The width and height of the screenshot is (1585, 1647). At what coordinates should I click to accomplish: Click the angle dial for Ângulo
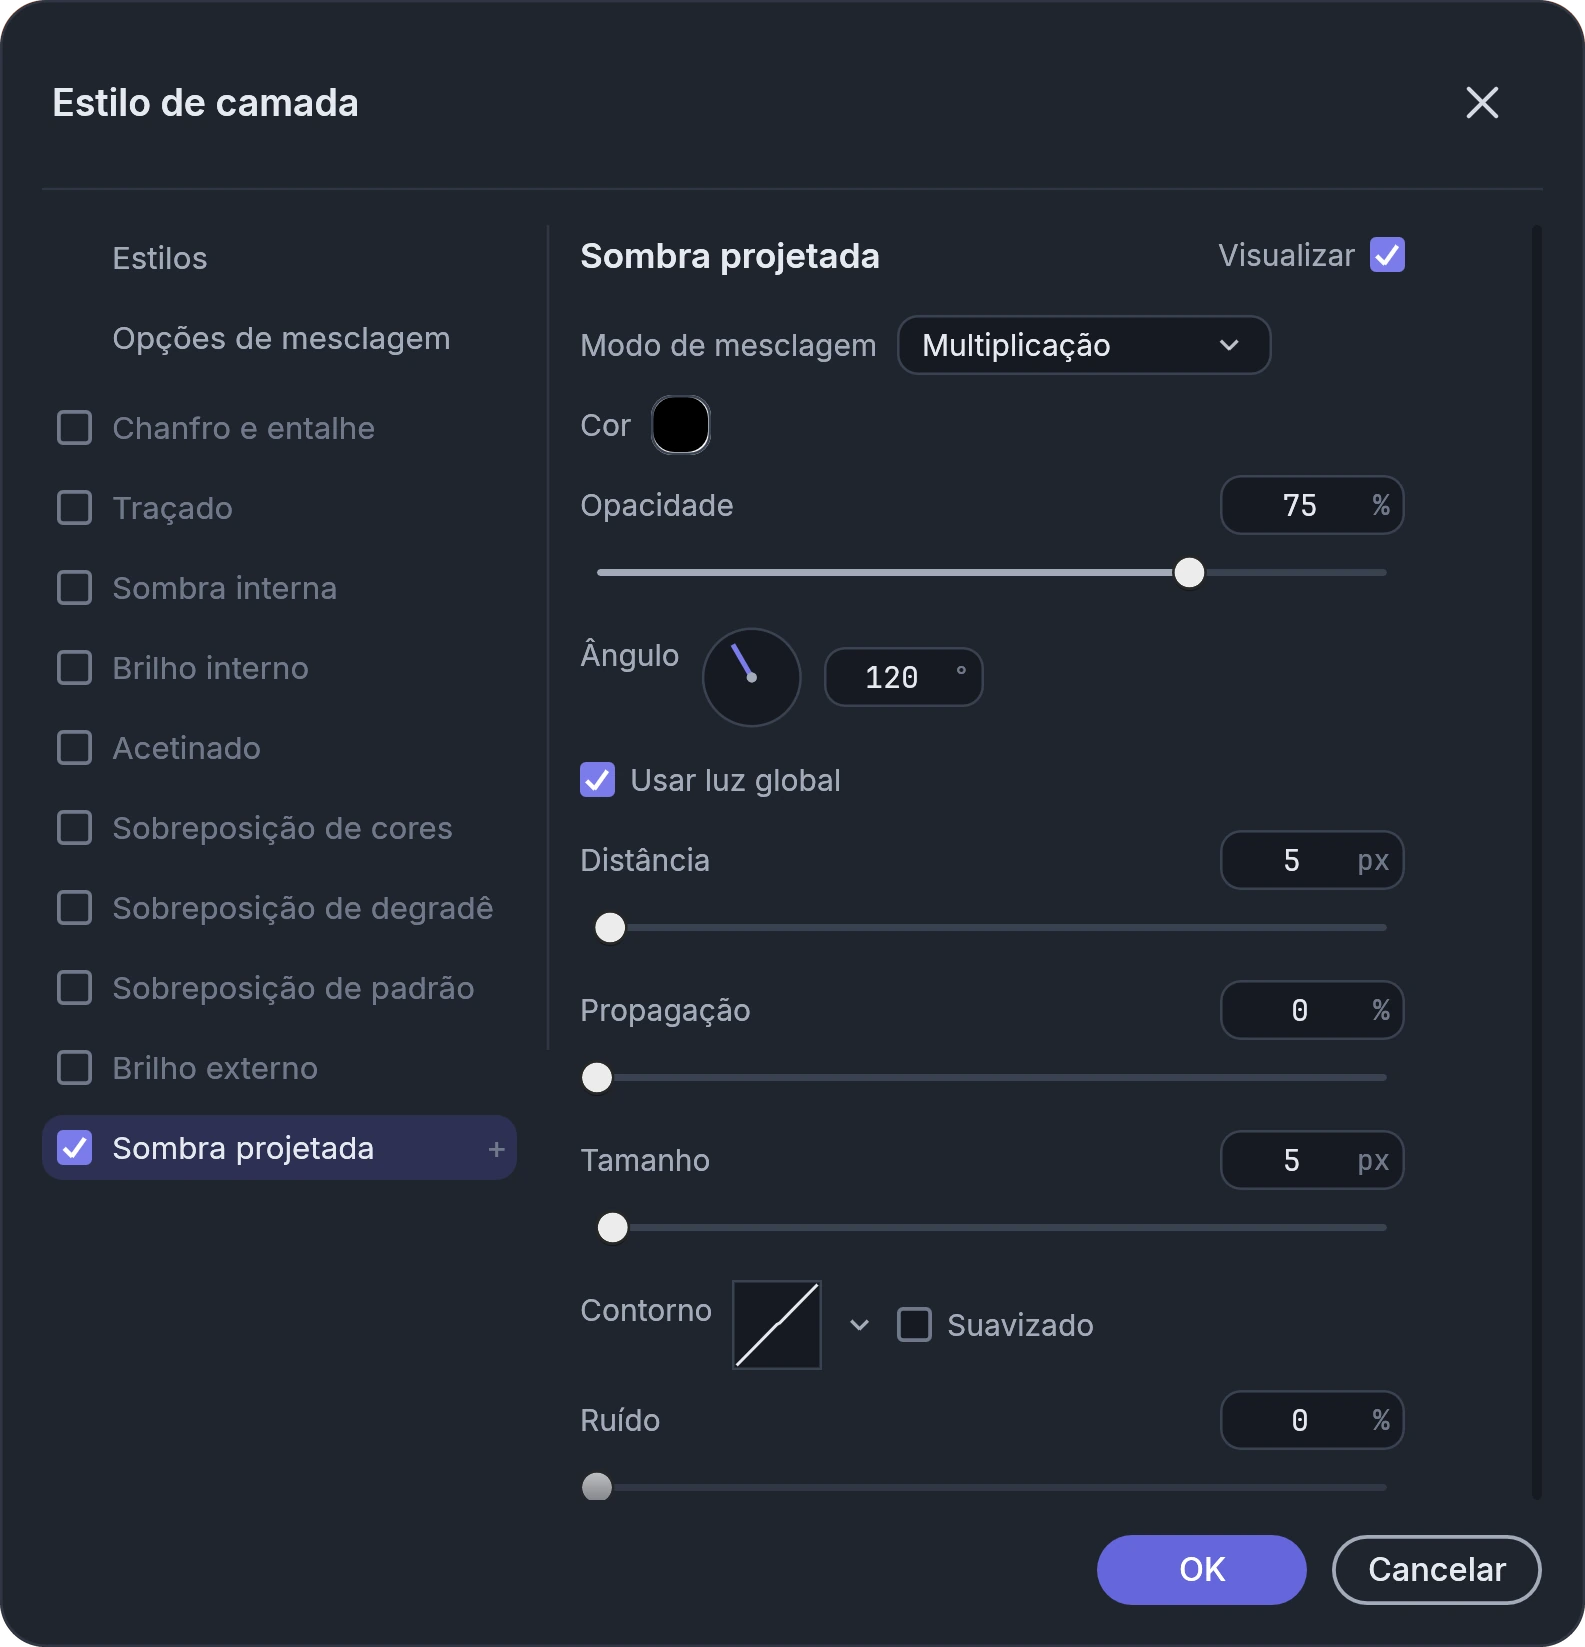[751, 677]
